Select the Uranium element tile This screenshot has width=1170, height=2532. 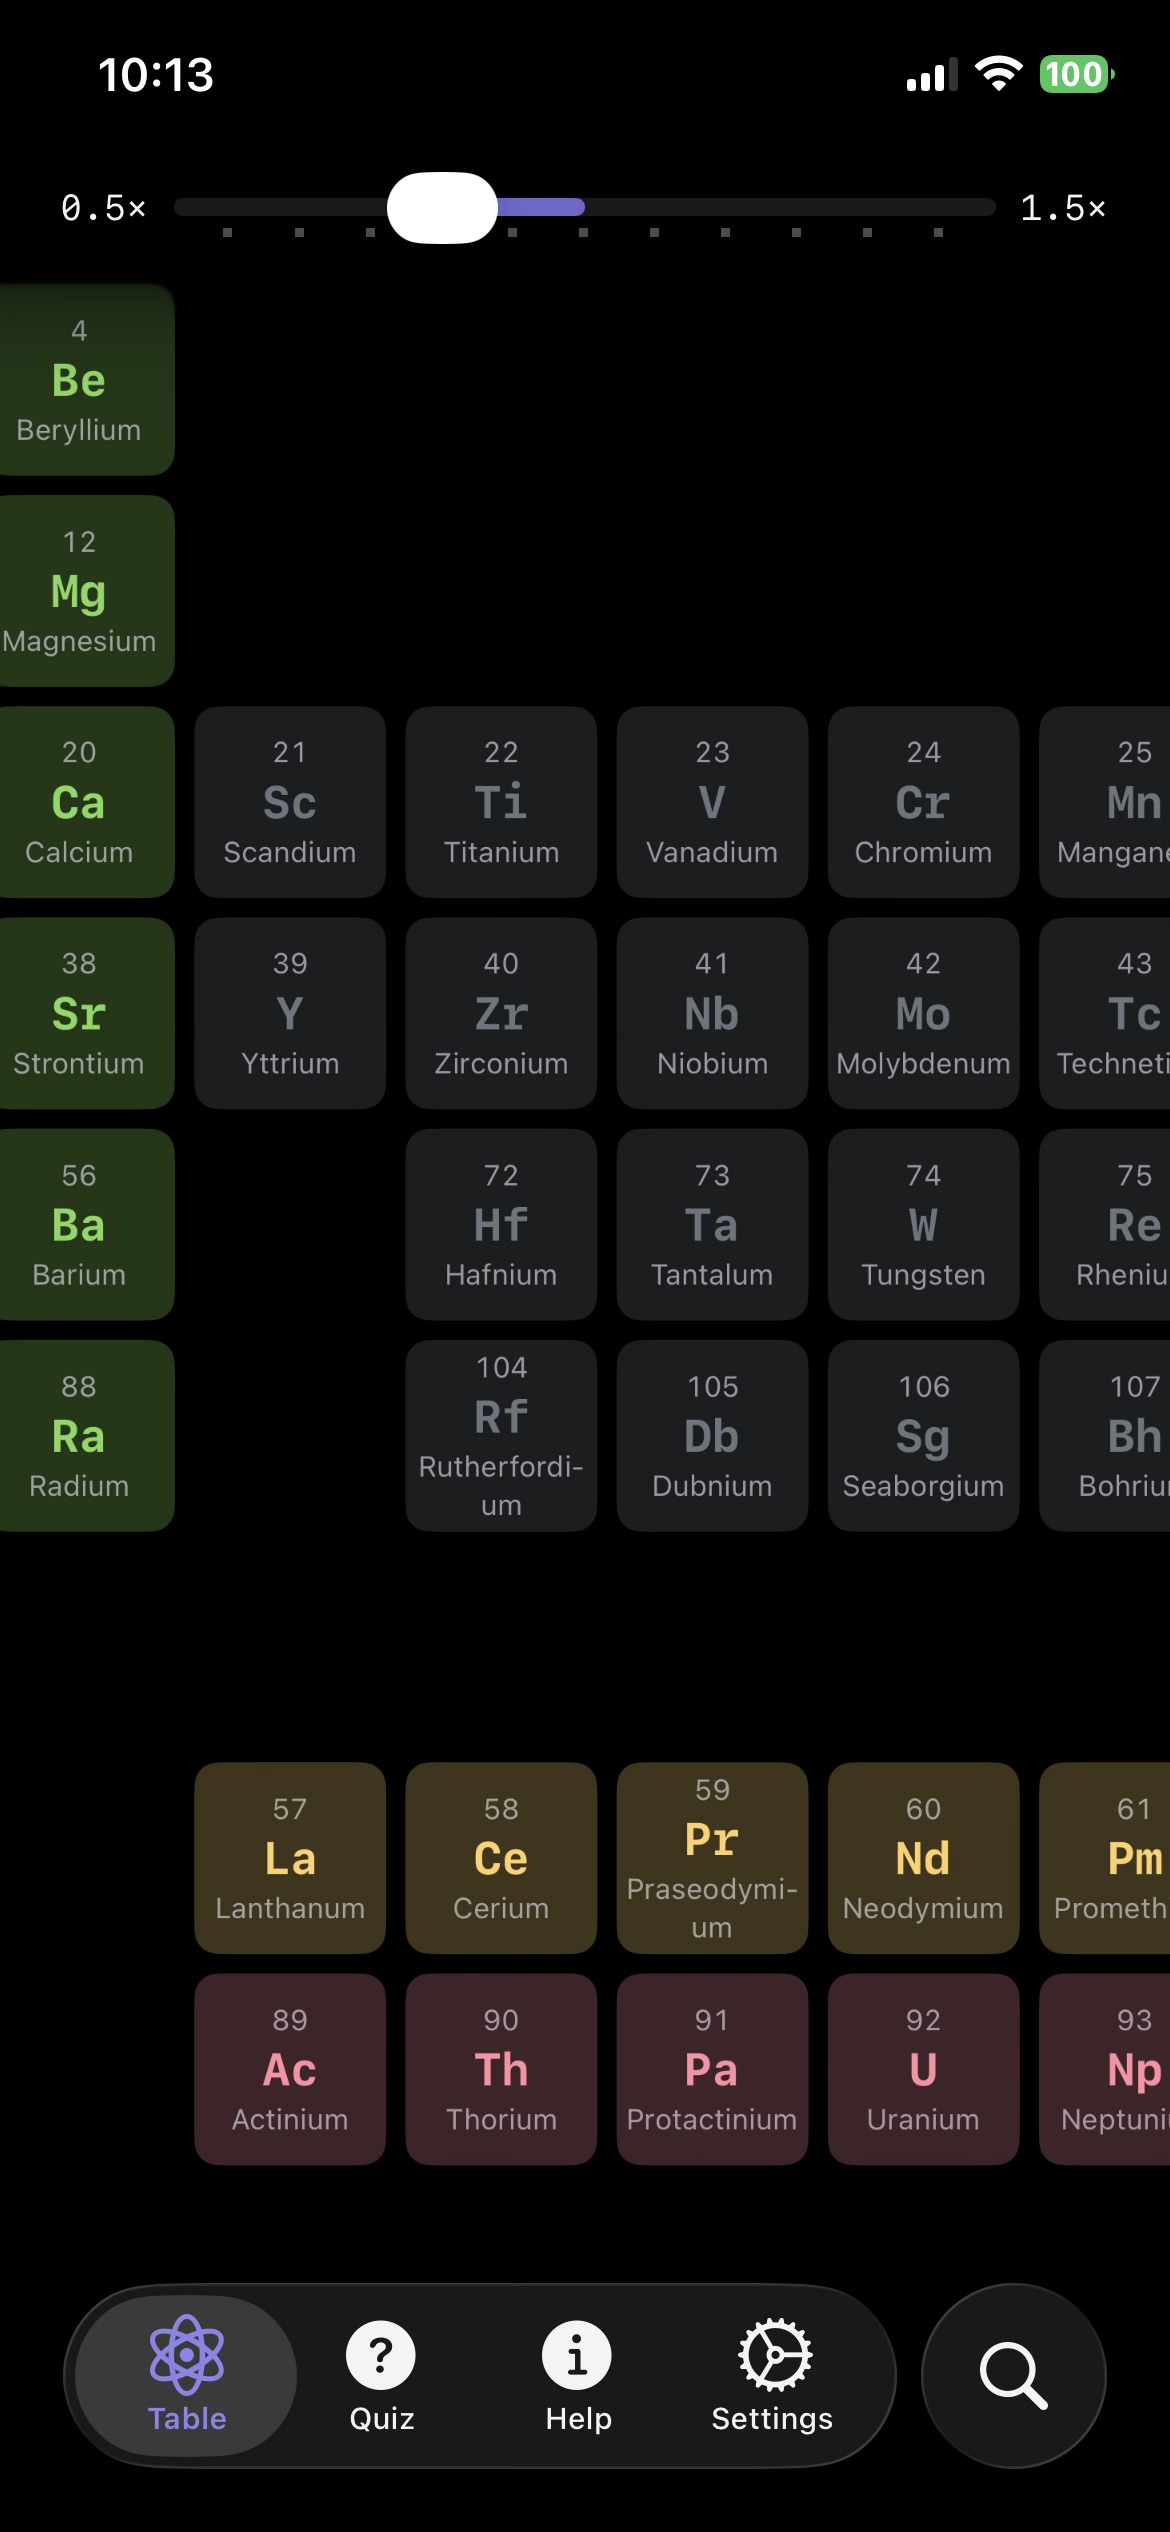[923, 2069]
